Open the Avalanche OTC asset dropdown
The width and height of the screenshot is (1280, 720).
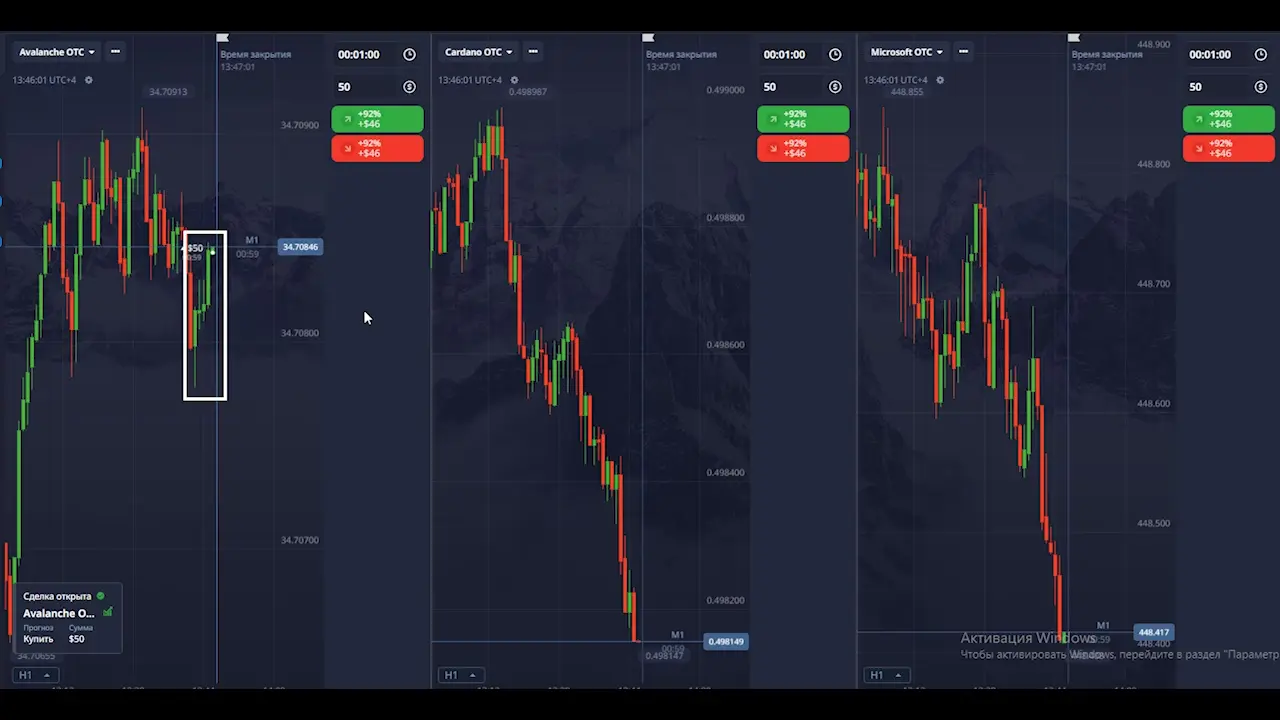pyautogui.click(x=57, y=52)
